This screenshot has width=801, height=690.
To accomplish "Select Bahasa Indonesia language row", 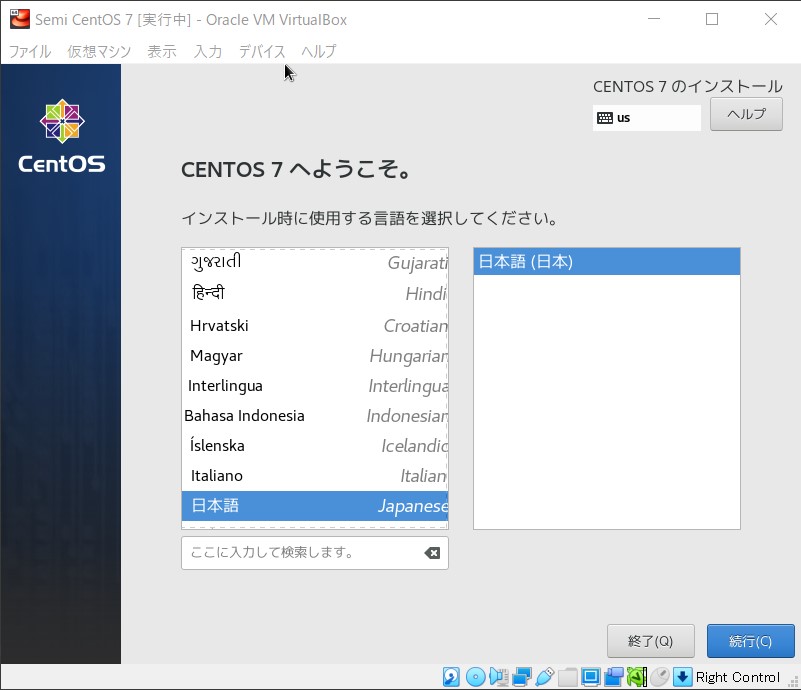I will point(315,416).
